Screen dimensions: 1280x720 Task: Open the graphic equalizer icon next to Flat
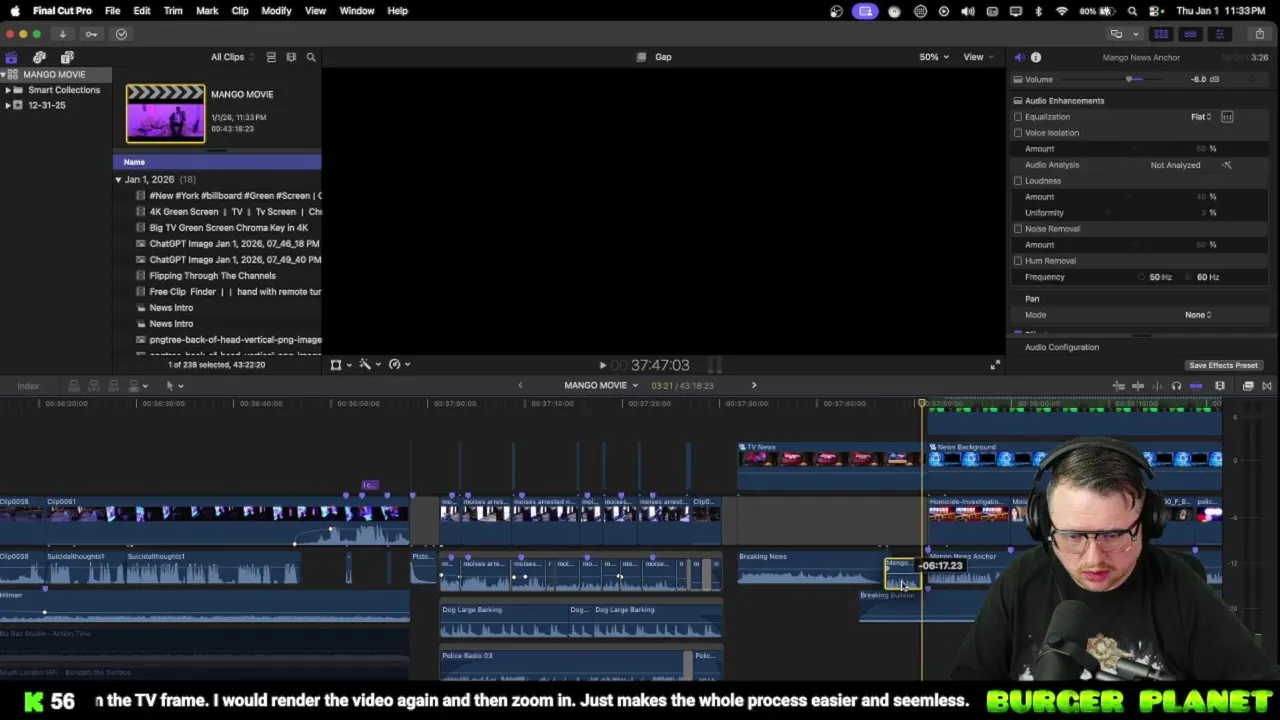click(1227, 117)
